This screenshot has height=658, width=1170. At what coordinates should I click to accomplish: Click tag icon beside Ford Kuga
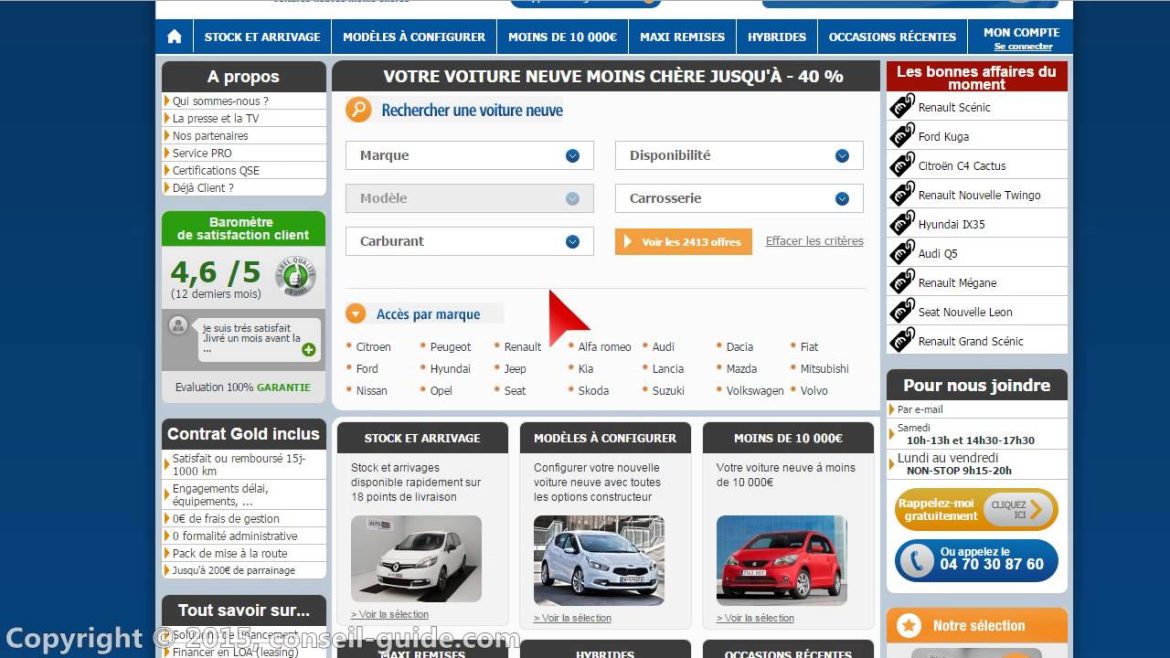pyautogui.click(x=902, y=136)
